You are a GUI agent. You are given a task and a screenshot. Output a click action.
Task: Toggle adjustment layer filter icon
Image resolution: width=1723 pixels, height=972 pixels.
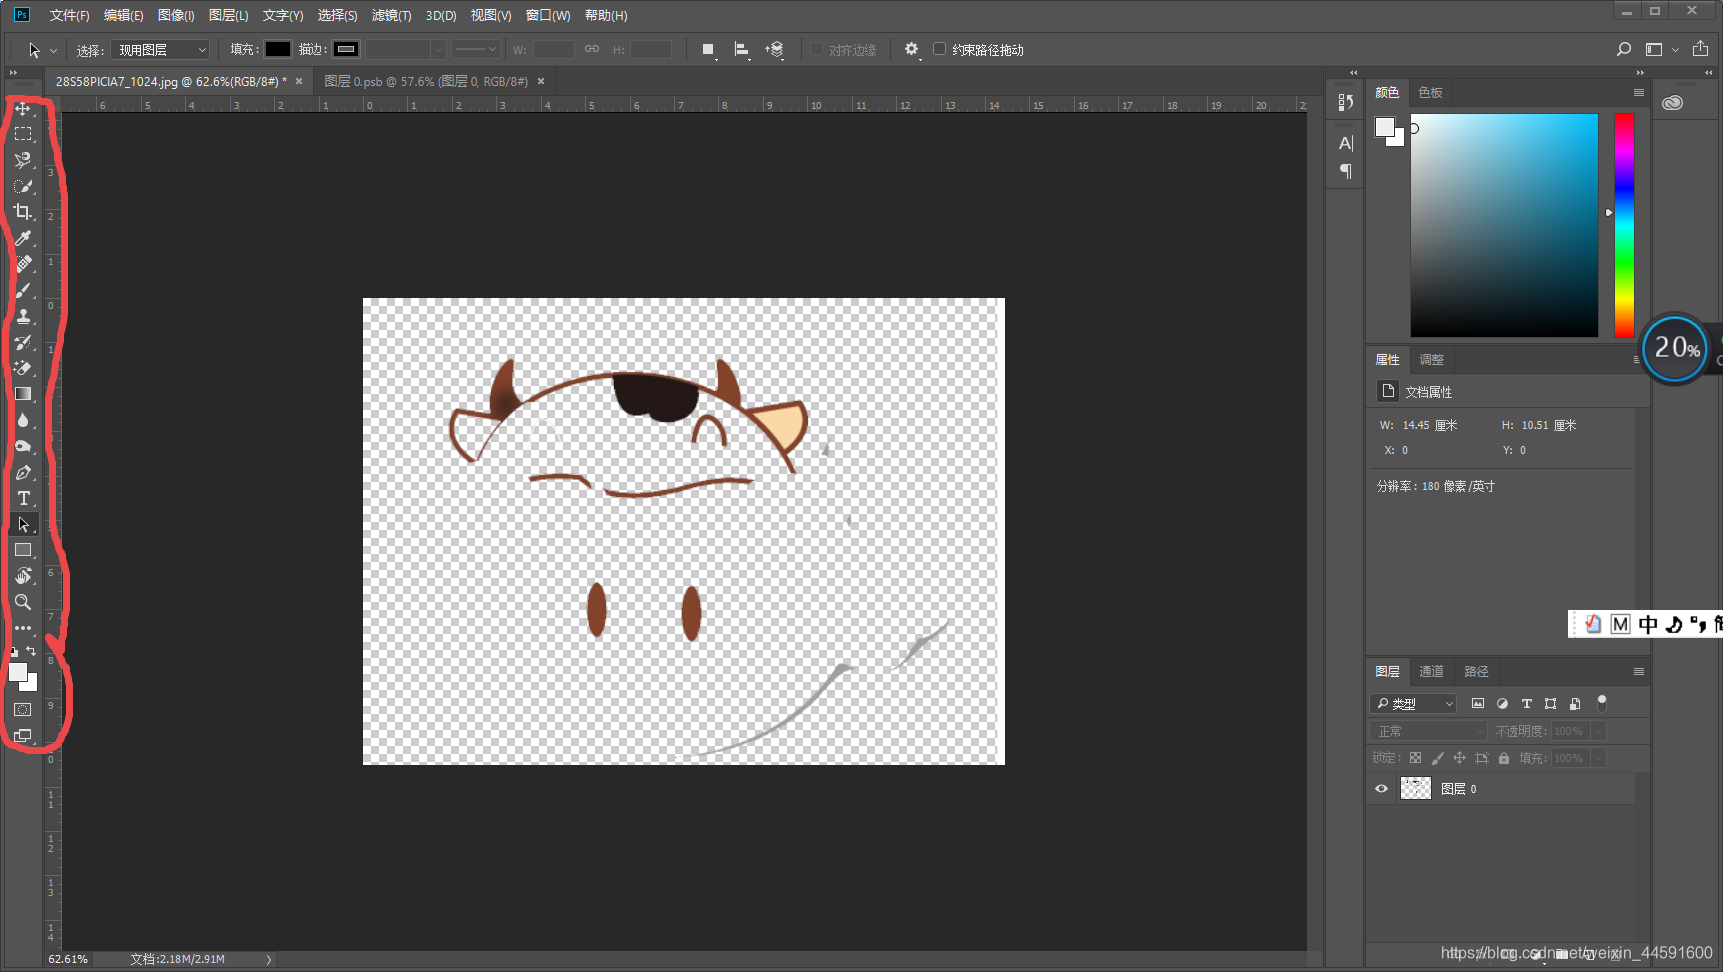pyautogui.click(x=1502, y=703)
